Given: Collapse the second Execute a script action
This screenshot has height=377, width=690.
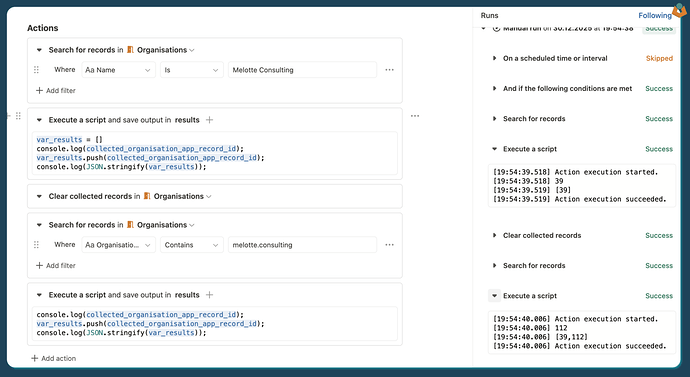Looking at the screenshot, I should 39,295.
